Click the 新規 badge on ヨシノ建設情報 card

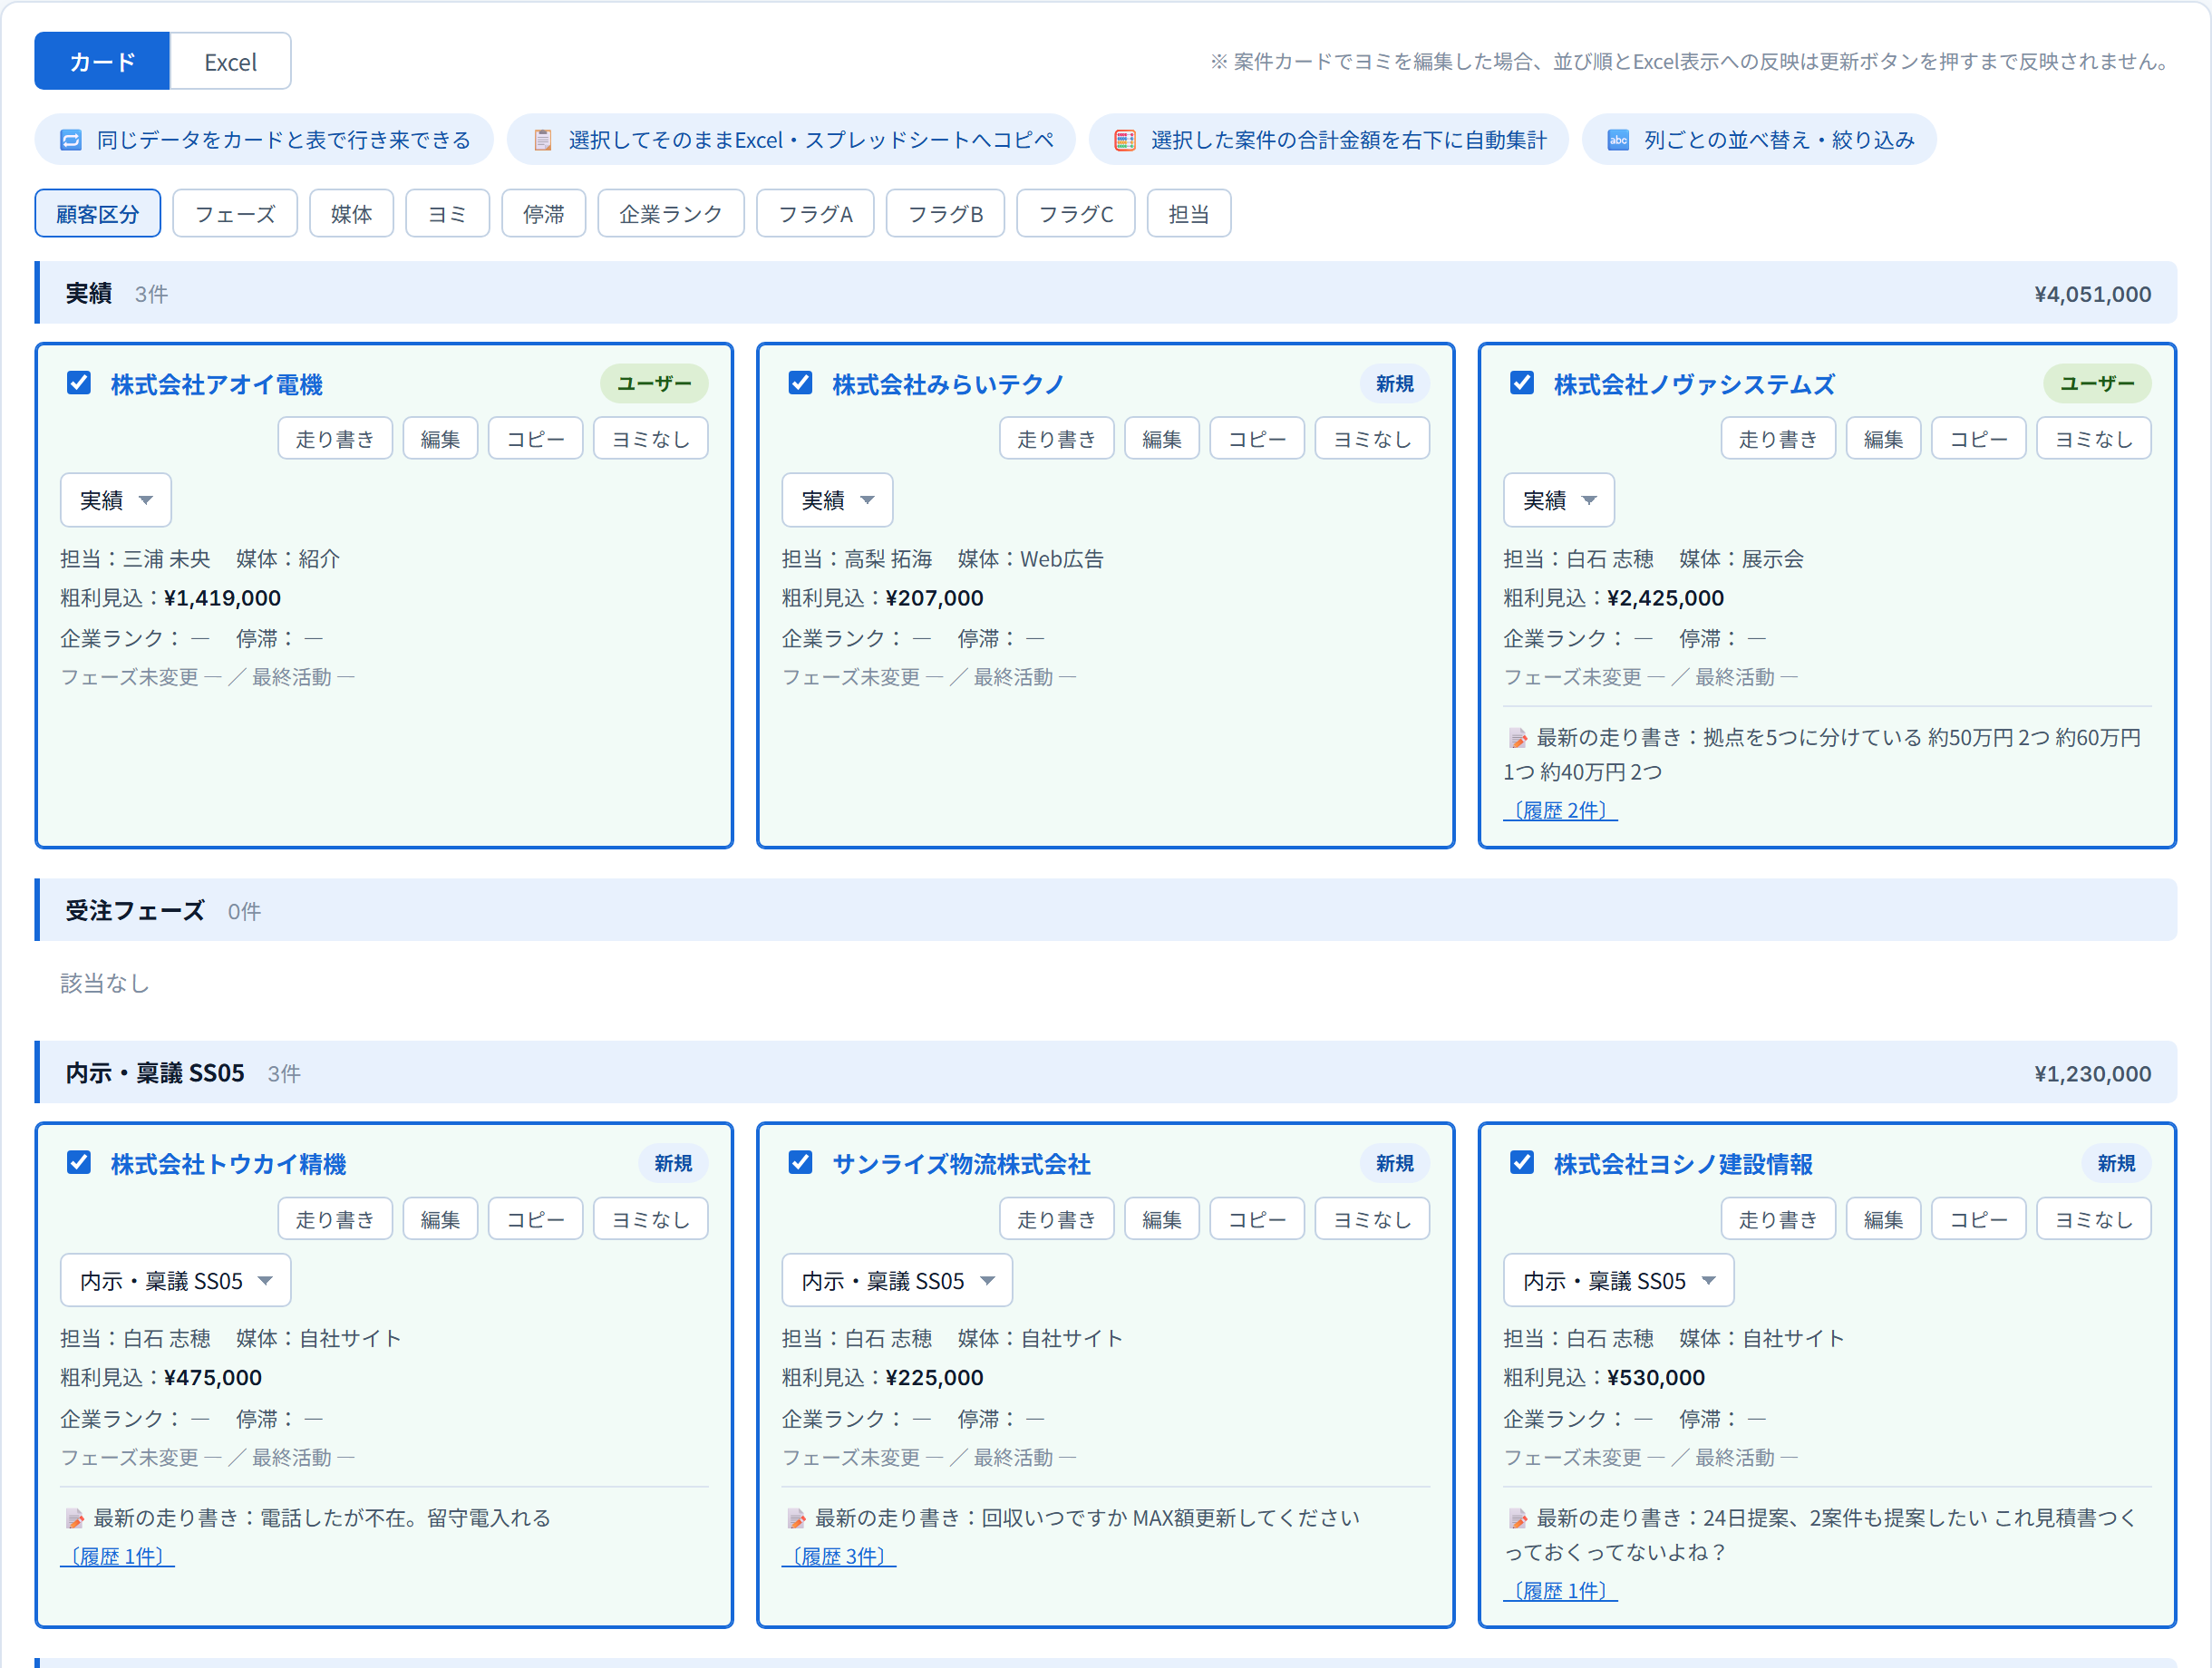pos(2117,1164)
